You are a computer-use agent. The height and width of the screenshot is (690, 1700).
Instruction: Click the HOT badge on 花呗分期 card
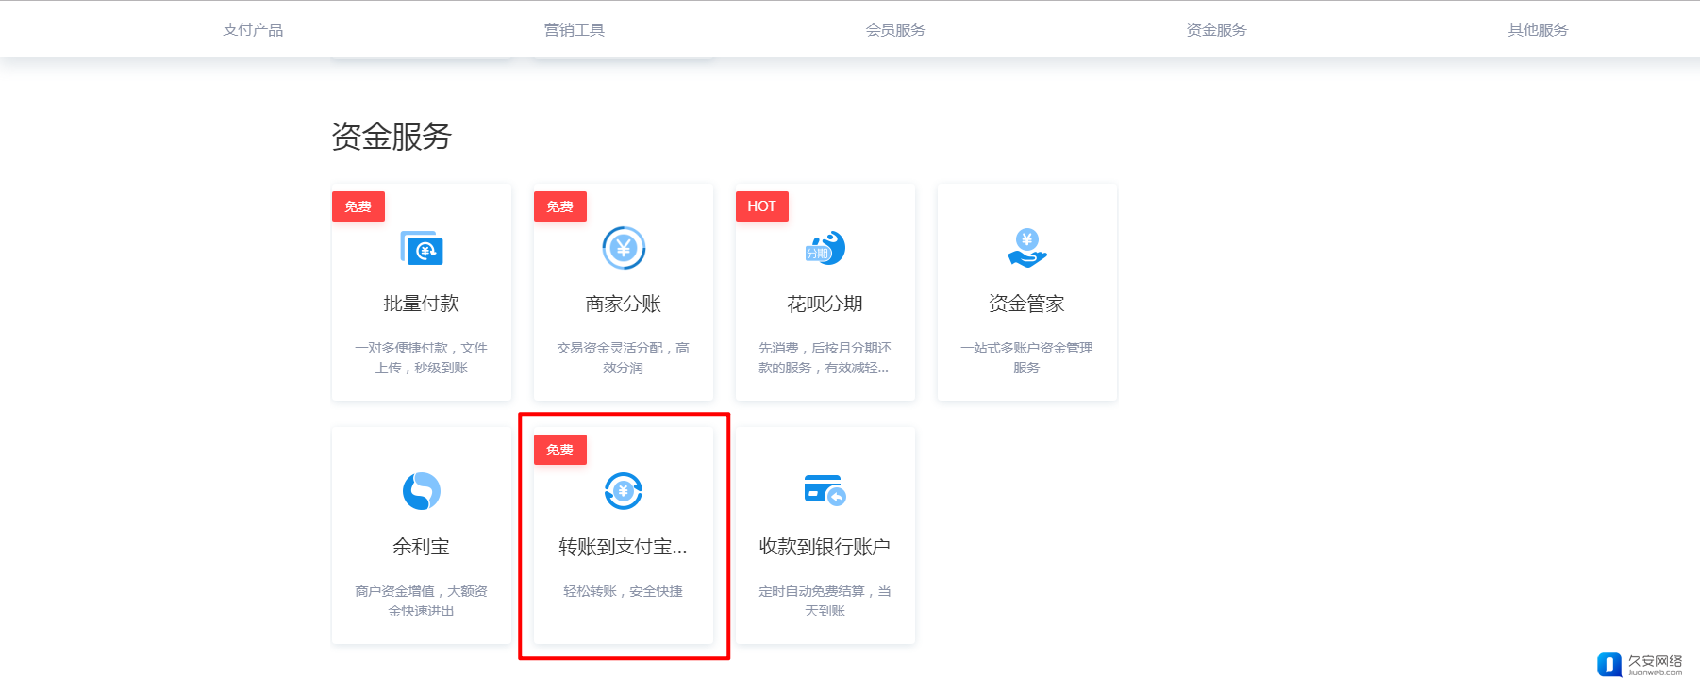tap(762, 206)
